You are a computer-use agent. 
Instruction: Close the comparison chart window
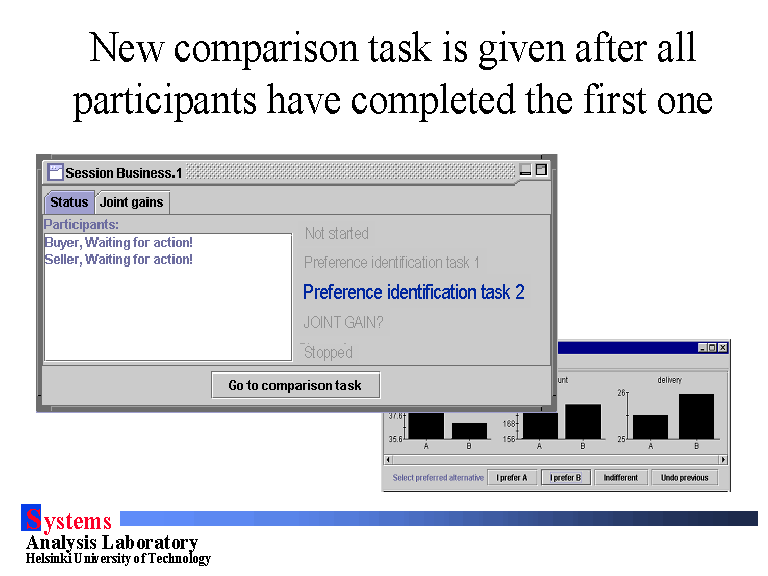pyautogui.click(x=723, y=347)
